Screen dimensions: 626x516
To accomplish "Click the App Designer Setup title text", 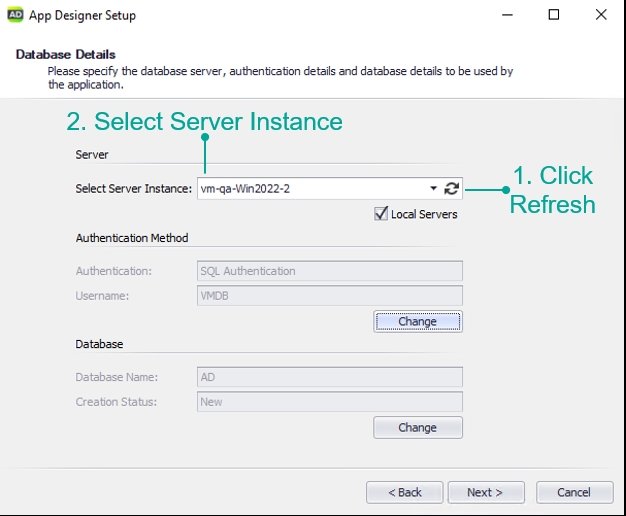I will 82,15.
